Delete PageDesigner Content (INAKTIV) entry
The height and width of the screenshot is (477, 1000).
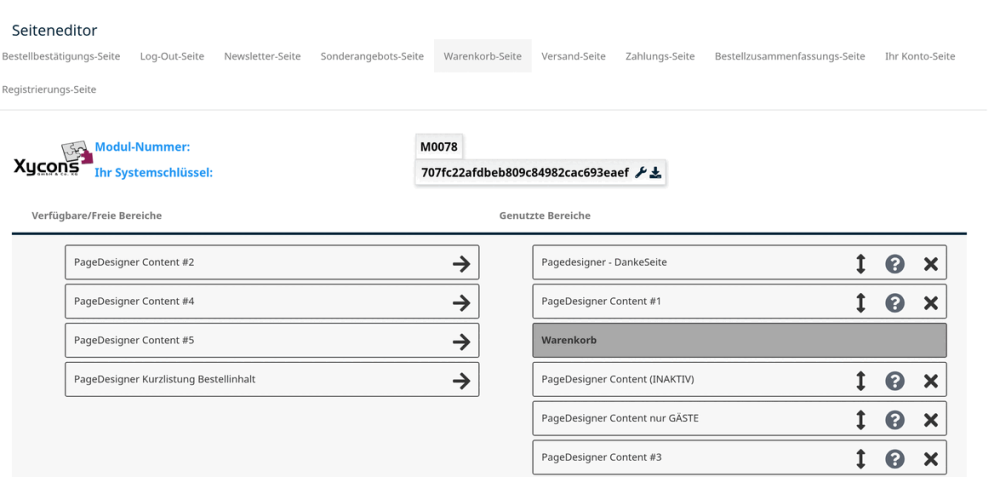(x=930, y=381)
